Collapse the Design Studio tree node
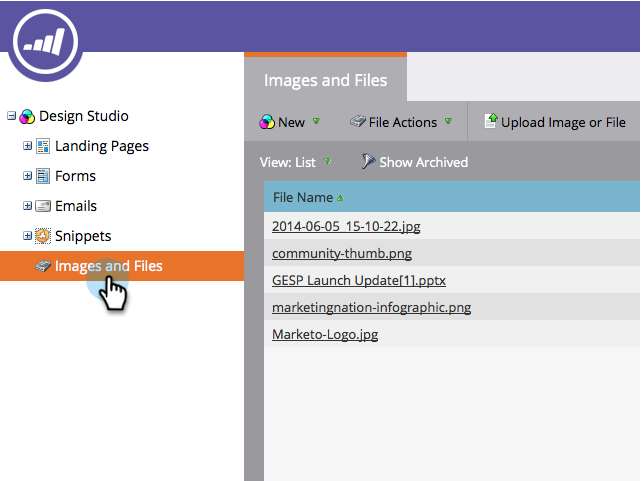The height and width of the screenshot is (481, 641). (x=11, y=116)
